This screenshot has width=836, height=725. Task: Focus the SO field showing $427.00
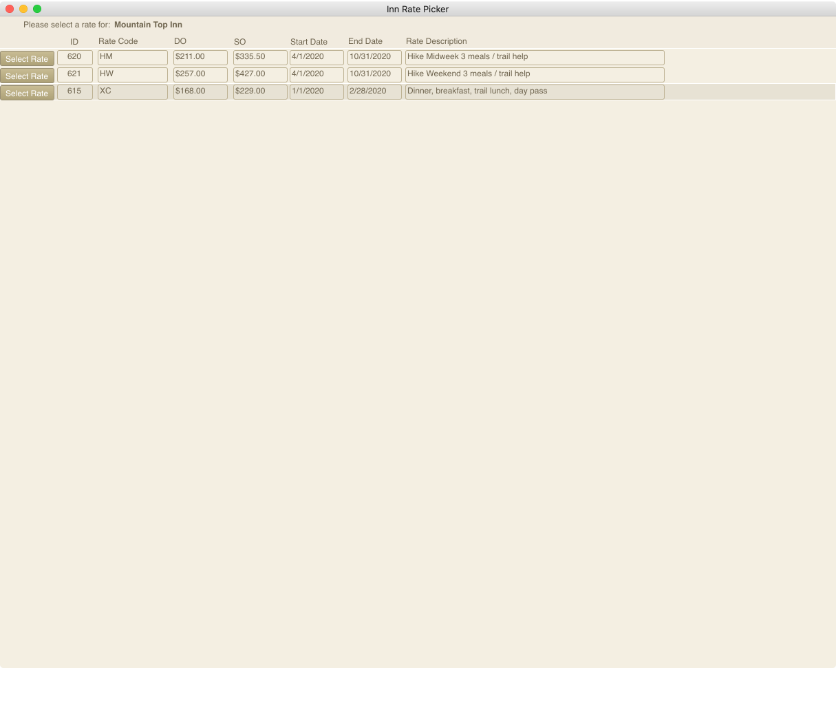click(x=260, y=75)
